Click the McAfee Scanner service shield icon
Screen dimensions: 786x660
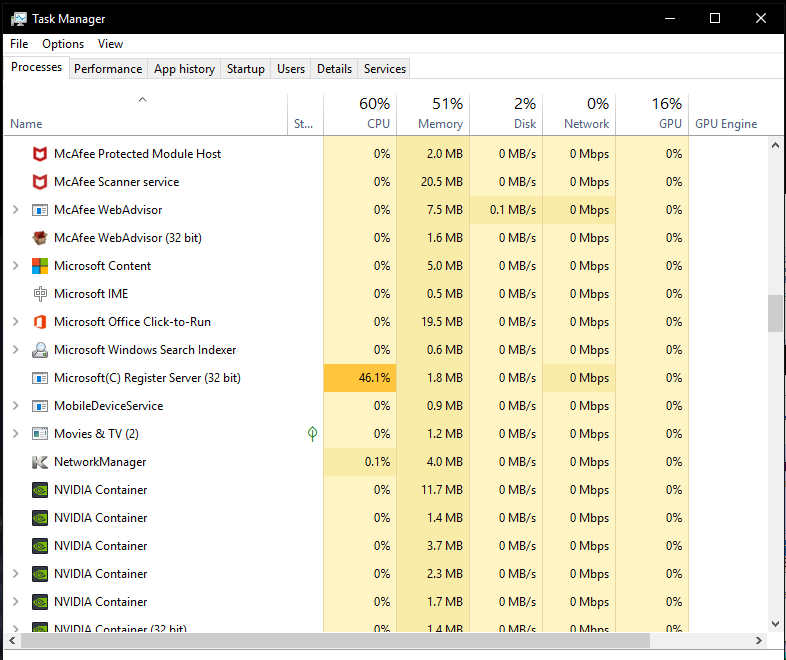40,182
